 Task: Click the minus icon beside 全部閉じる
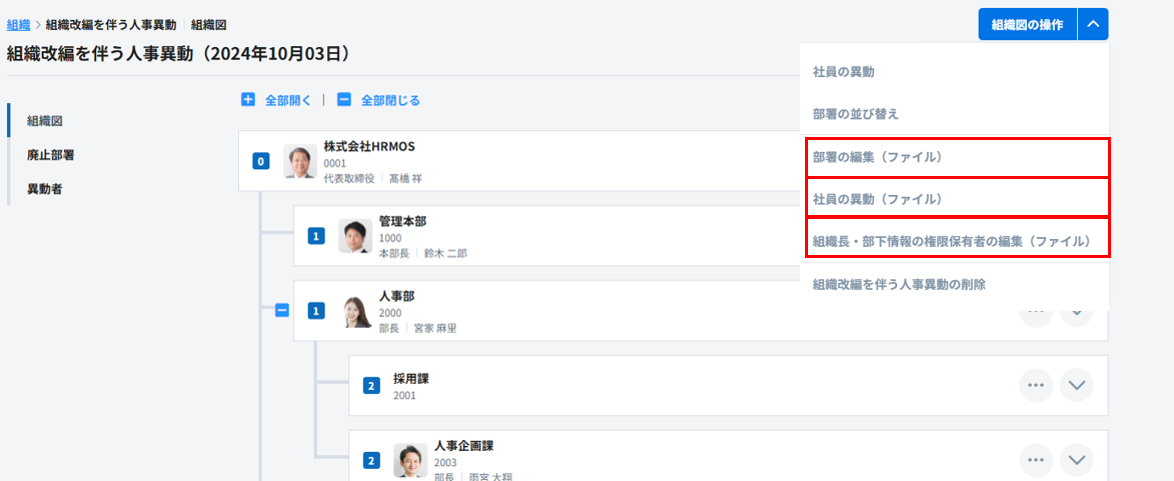[x=344, y=100]
